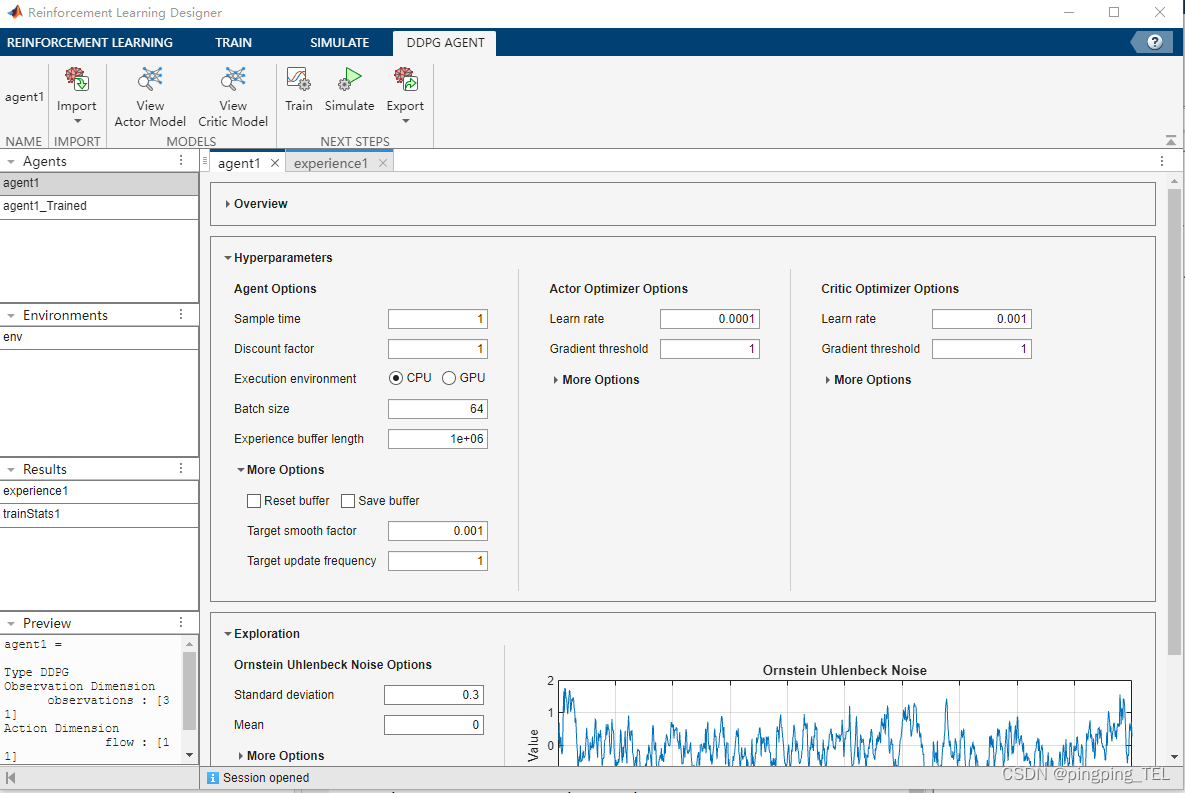This screenshot has width=1185, height=793.
Task: Click the MATLAB logo in title bar
Action: [x=14, y=12]
